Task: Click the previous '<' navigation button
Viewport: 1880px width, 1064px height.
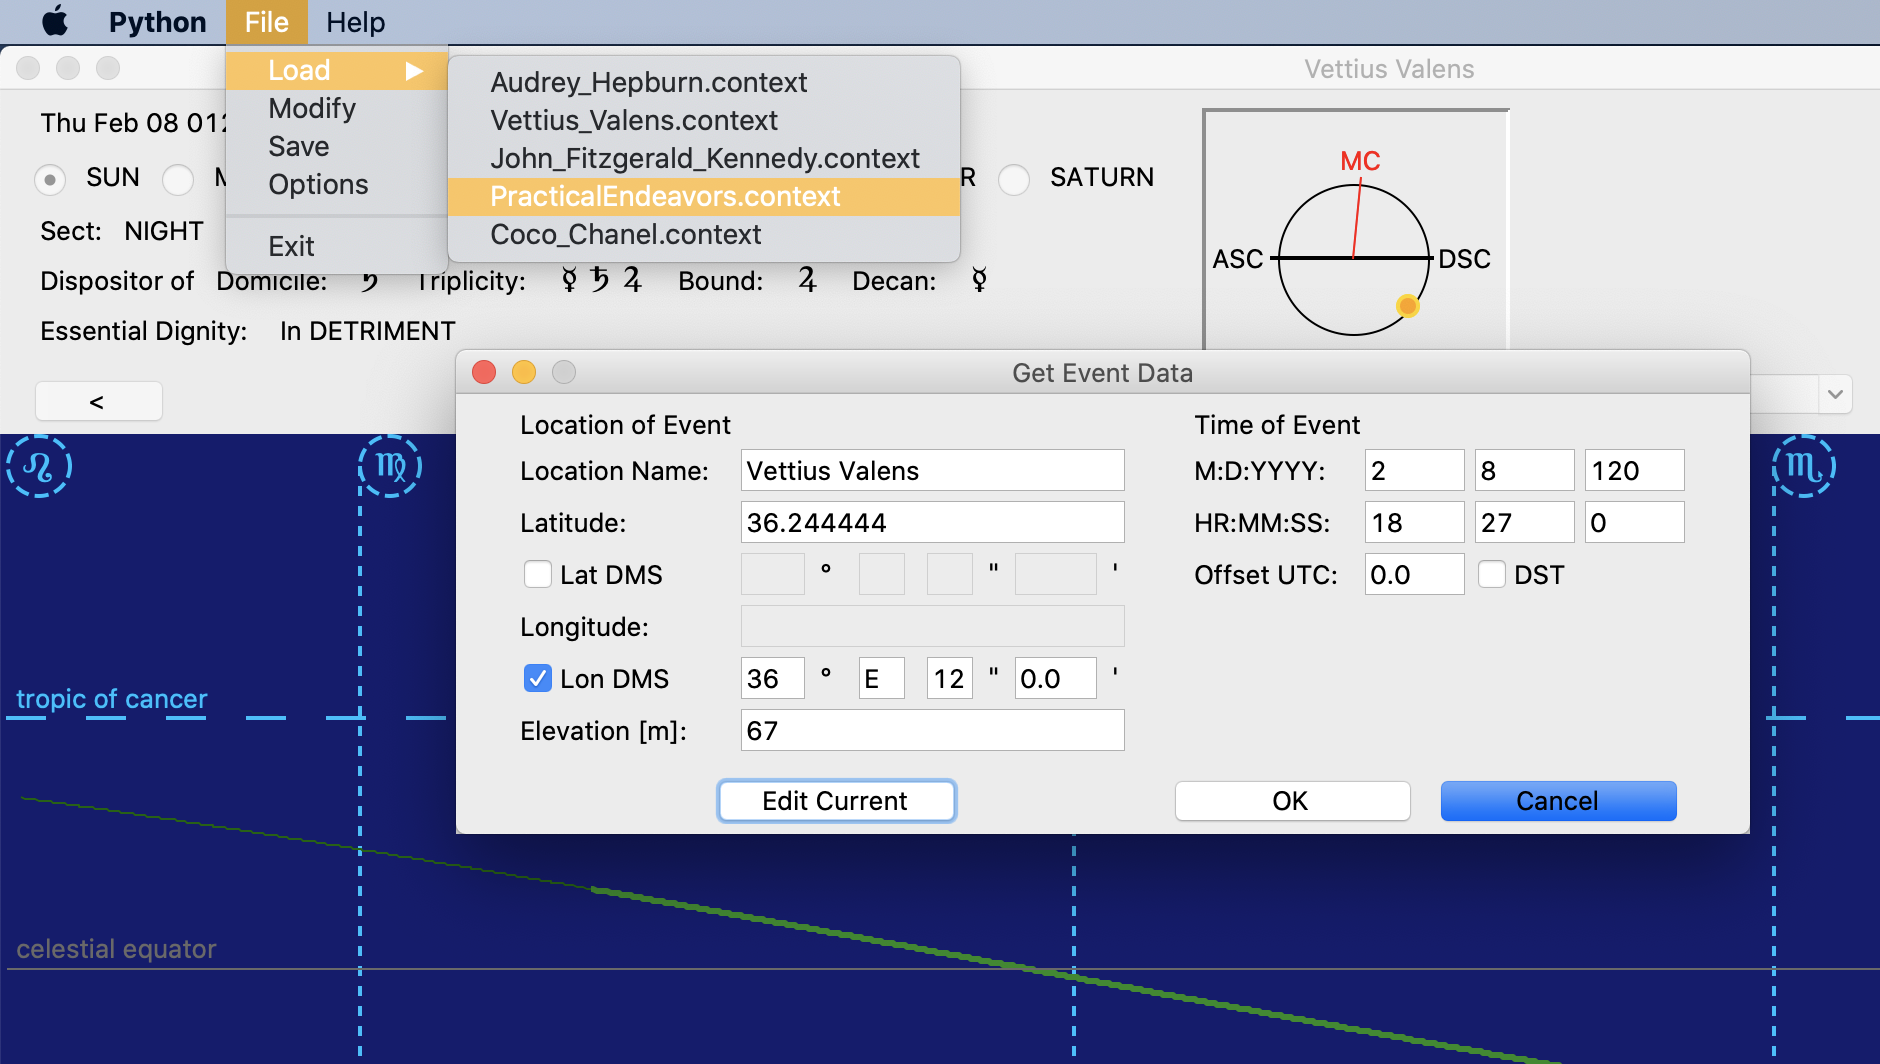Action: click(x=98, y=402)
